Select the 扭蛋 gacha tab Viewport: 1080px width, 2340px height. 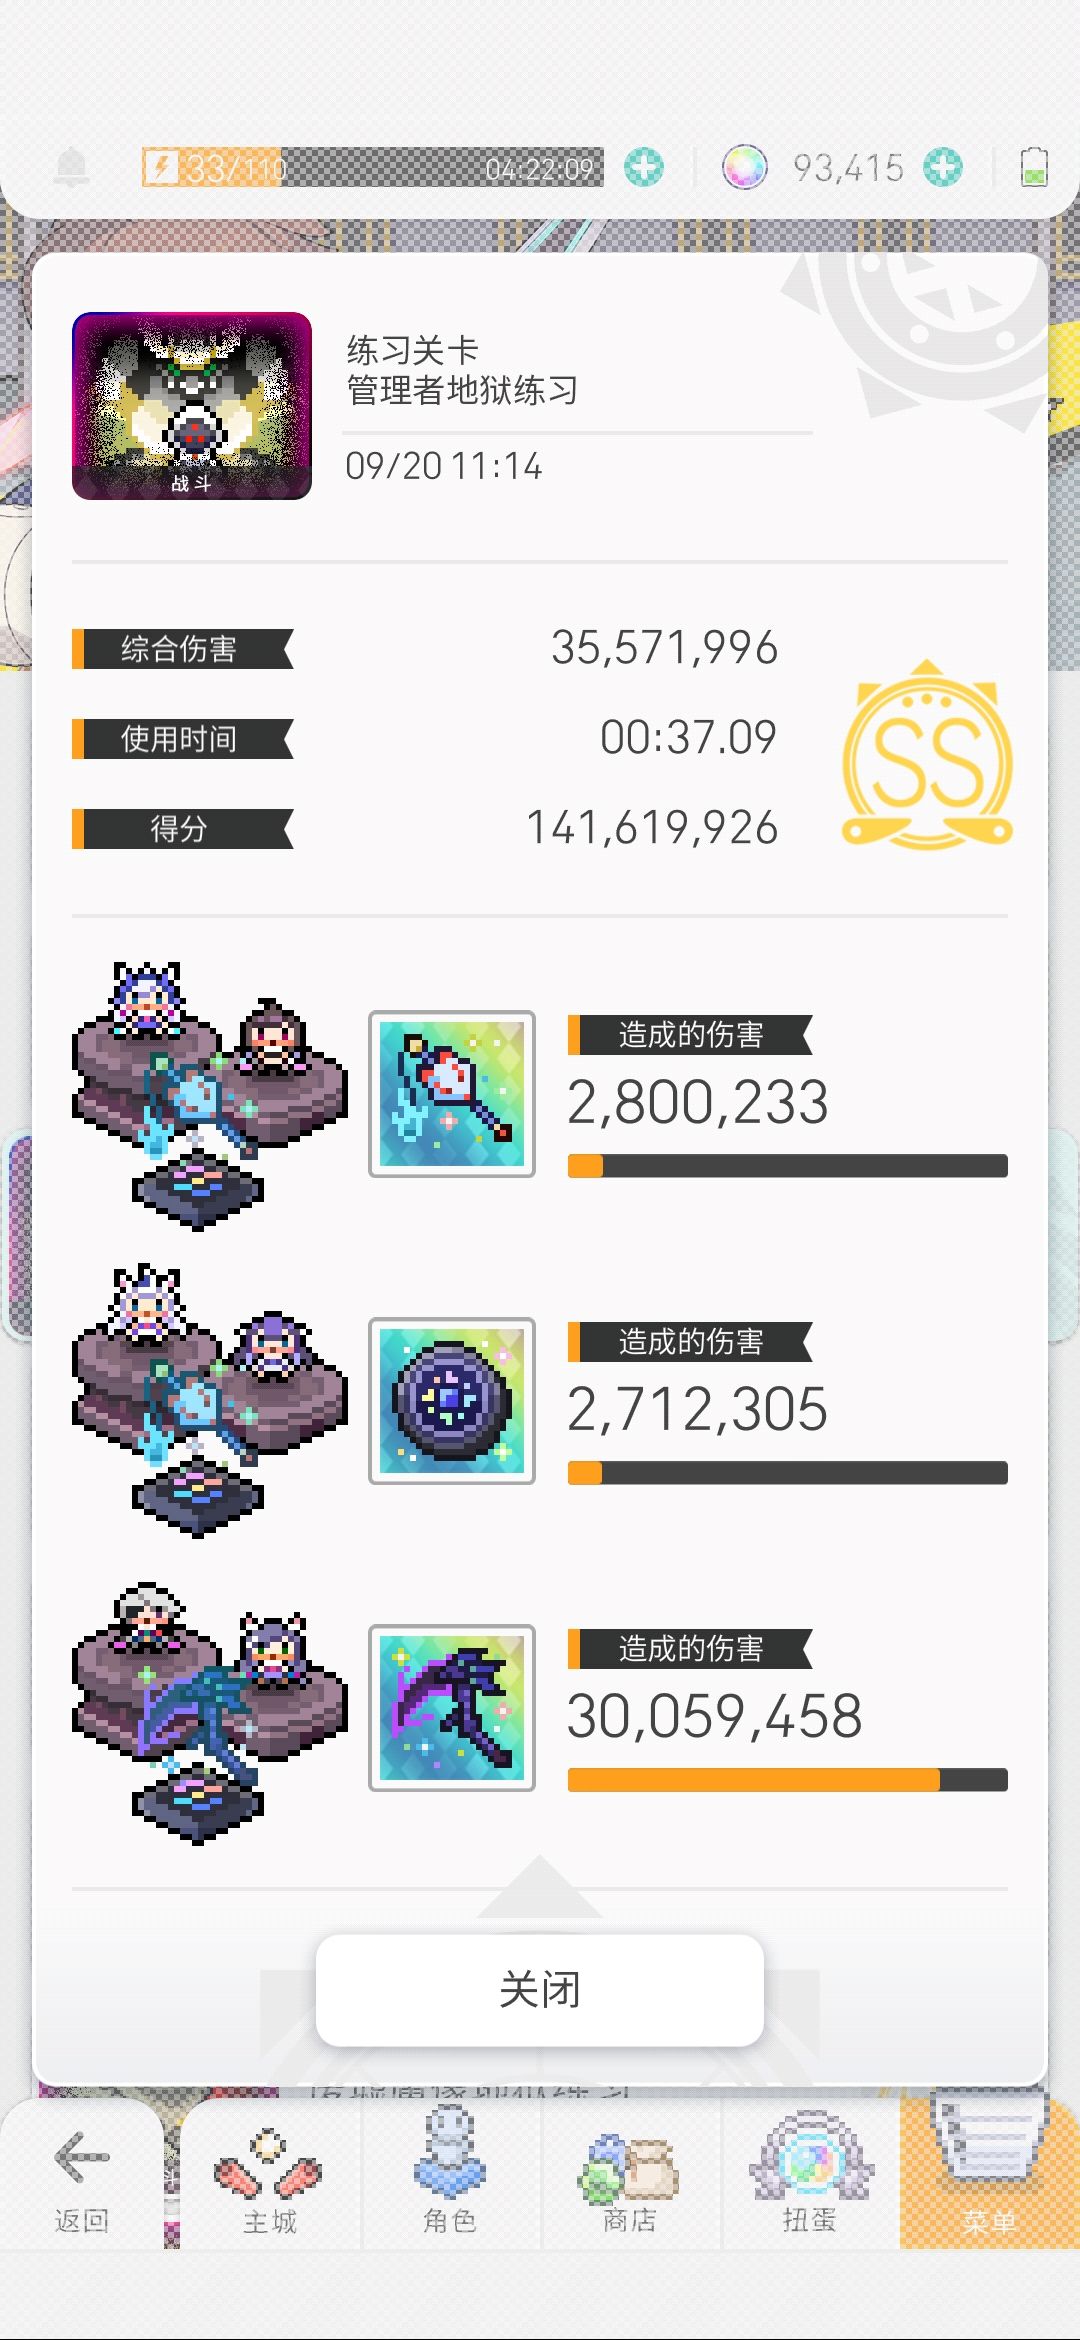[810, 2180]
